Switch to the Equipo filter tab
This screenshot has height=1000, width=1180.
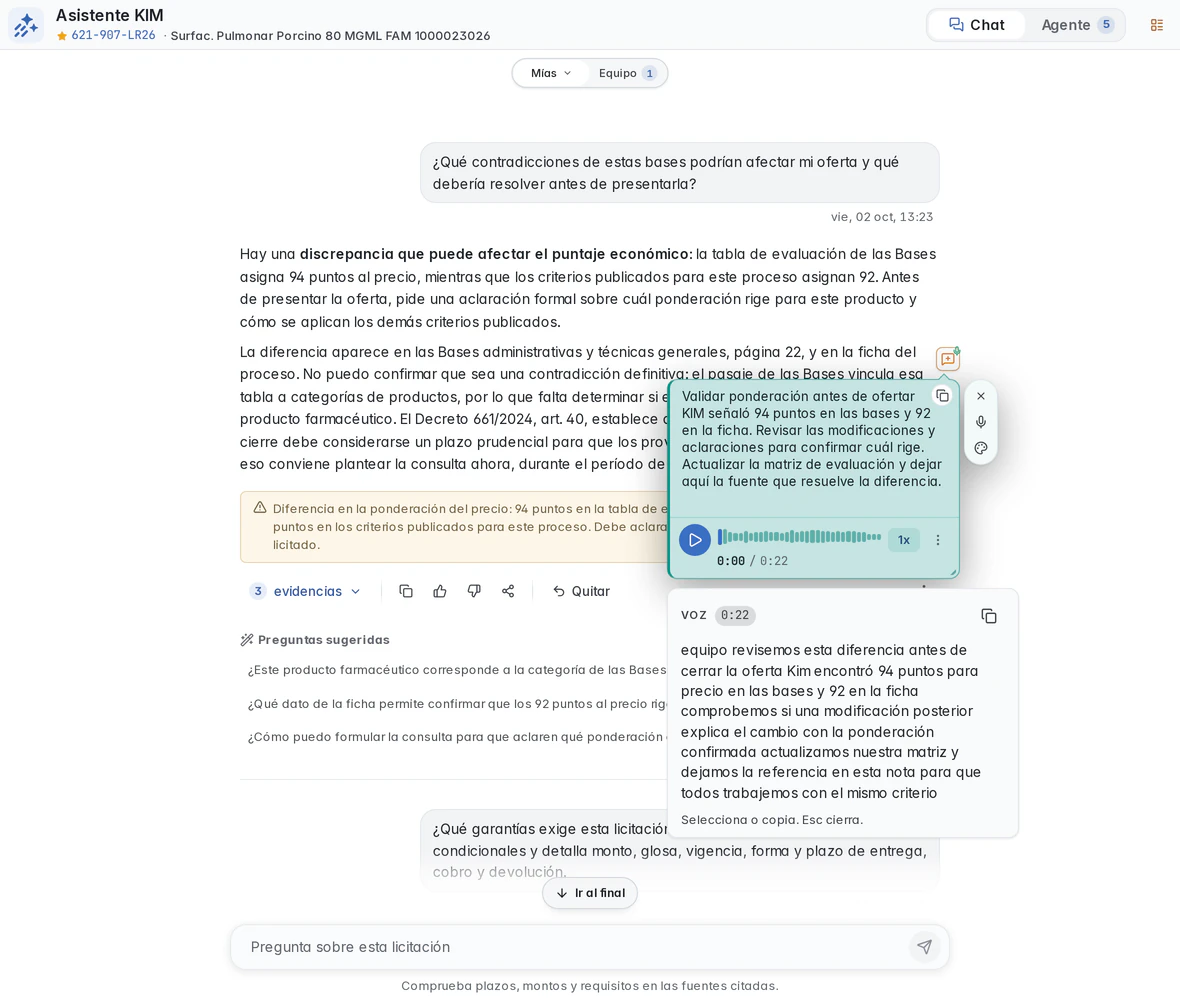coord(627,73)
